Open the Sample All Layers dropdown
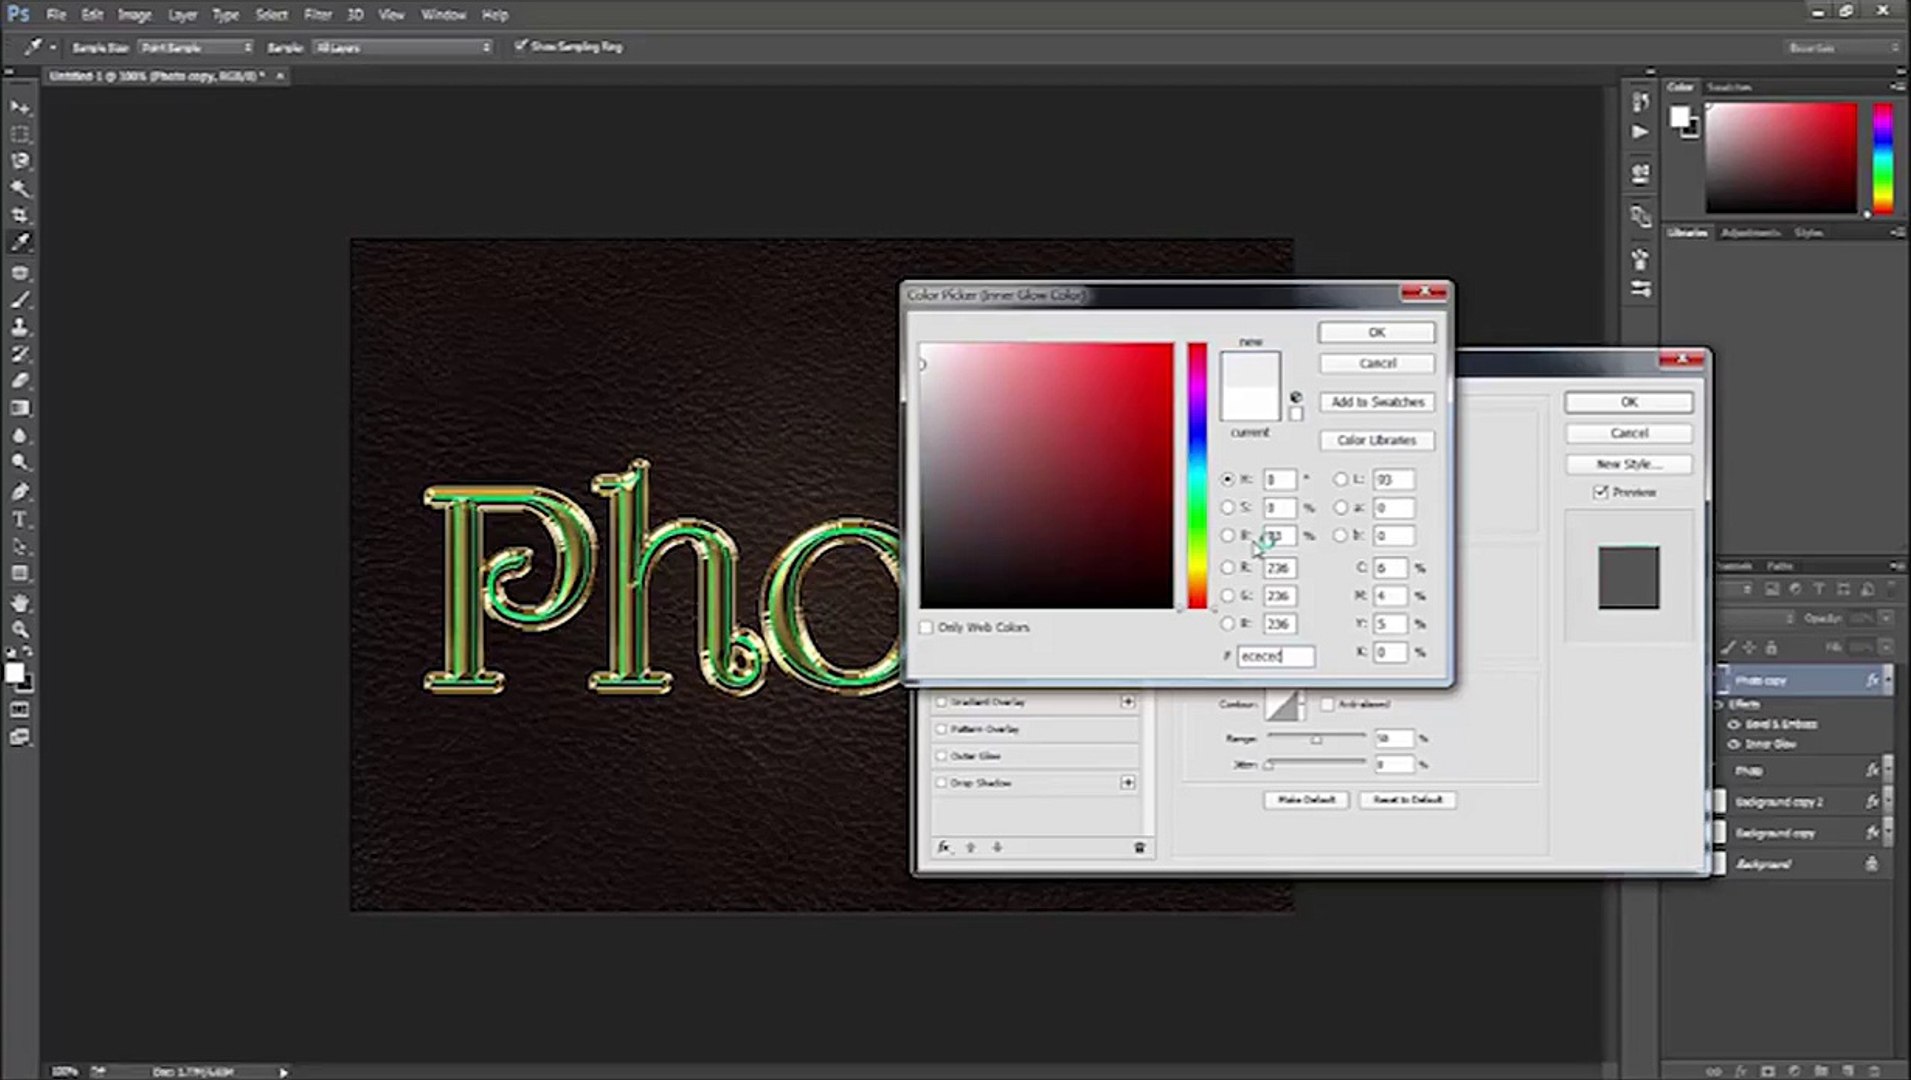1911x1080 pixels. pyautogui.click(x=402, y=47)
